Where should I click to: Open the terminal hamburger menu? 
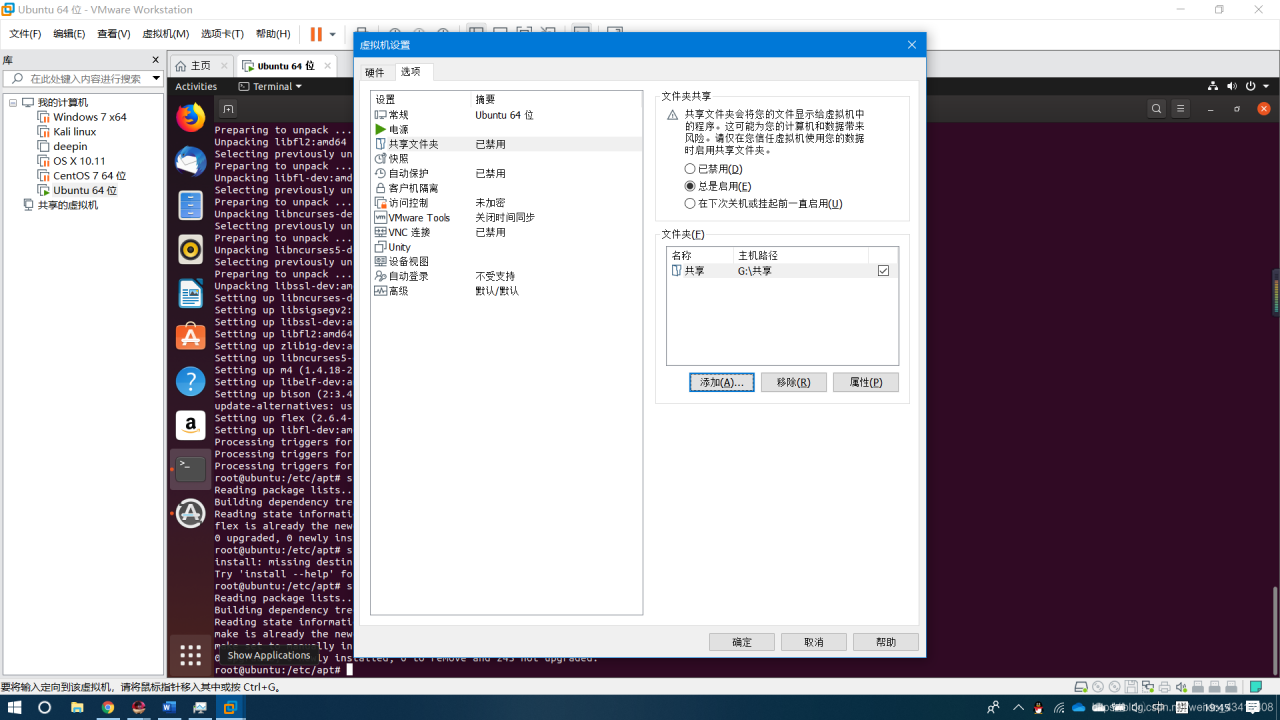[x=1181, y=109]
